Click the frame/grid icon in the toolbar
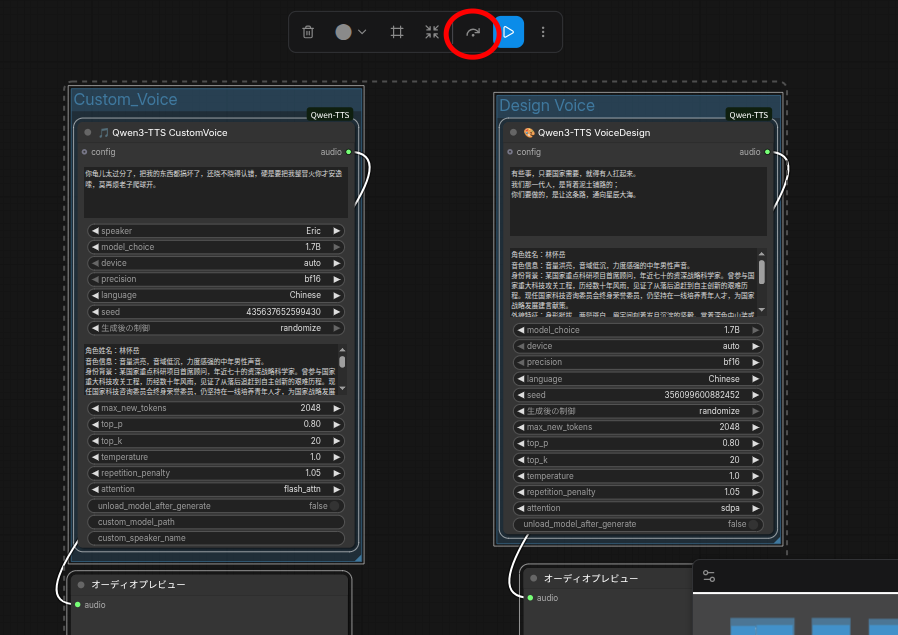 (397, 32)
